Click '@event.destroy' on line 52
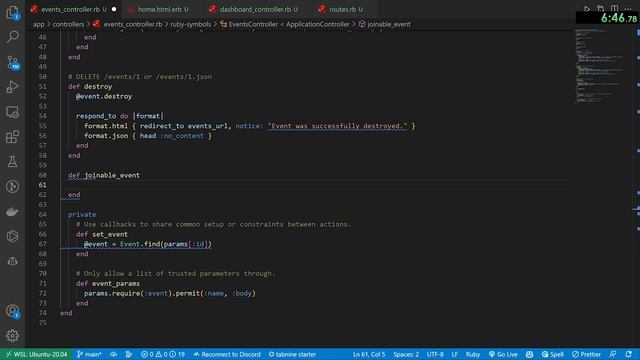The image size is (640, 360). click(x=104, y=96)
